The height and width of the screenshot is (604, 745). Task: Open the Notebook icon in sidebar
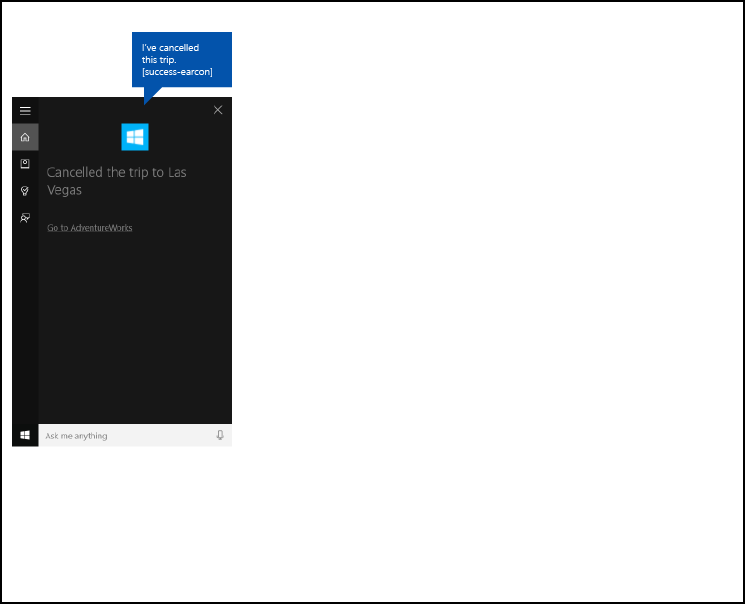click(25, 164)
